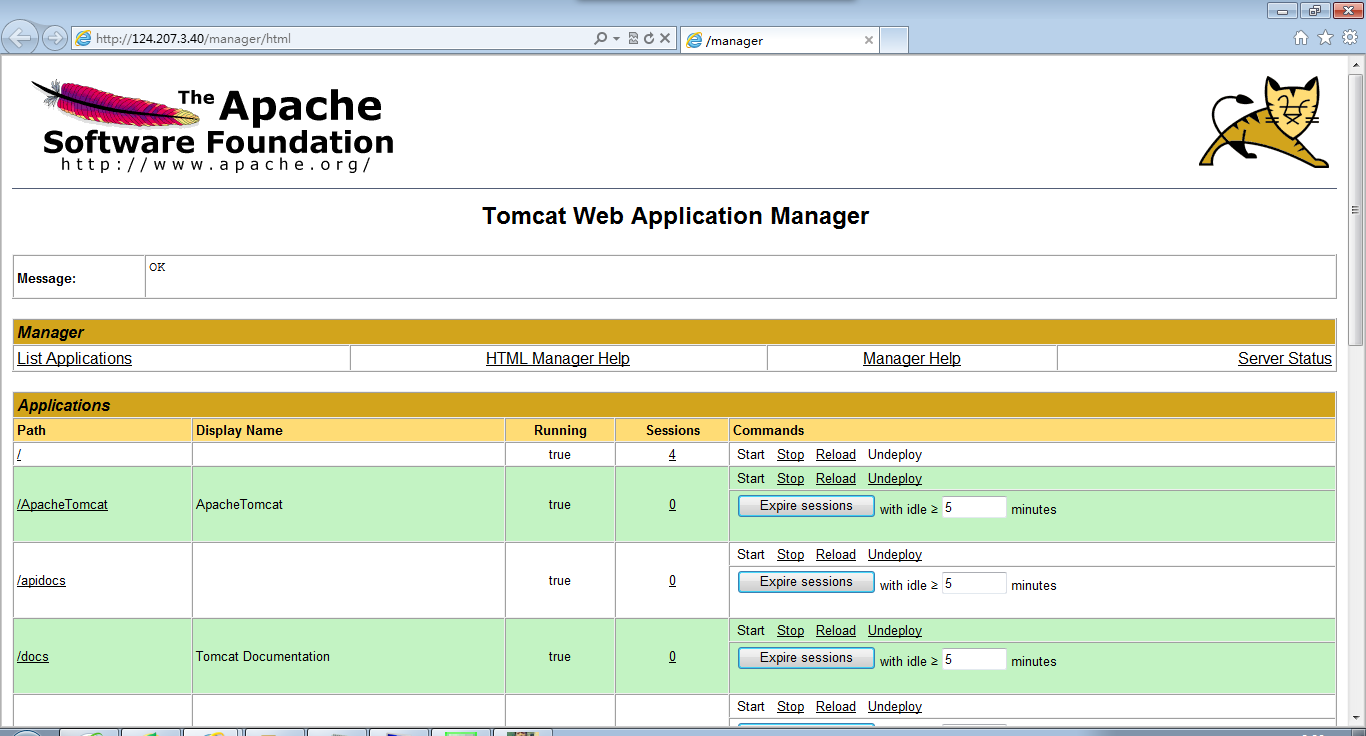Stop the root / application
The height and width of the screenshot is (736, 1366).
click(x=790, y=455)
